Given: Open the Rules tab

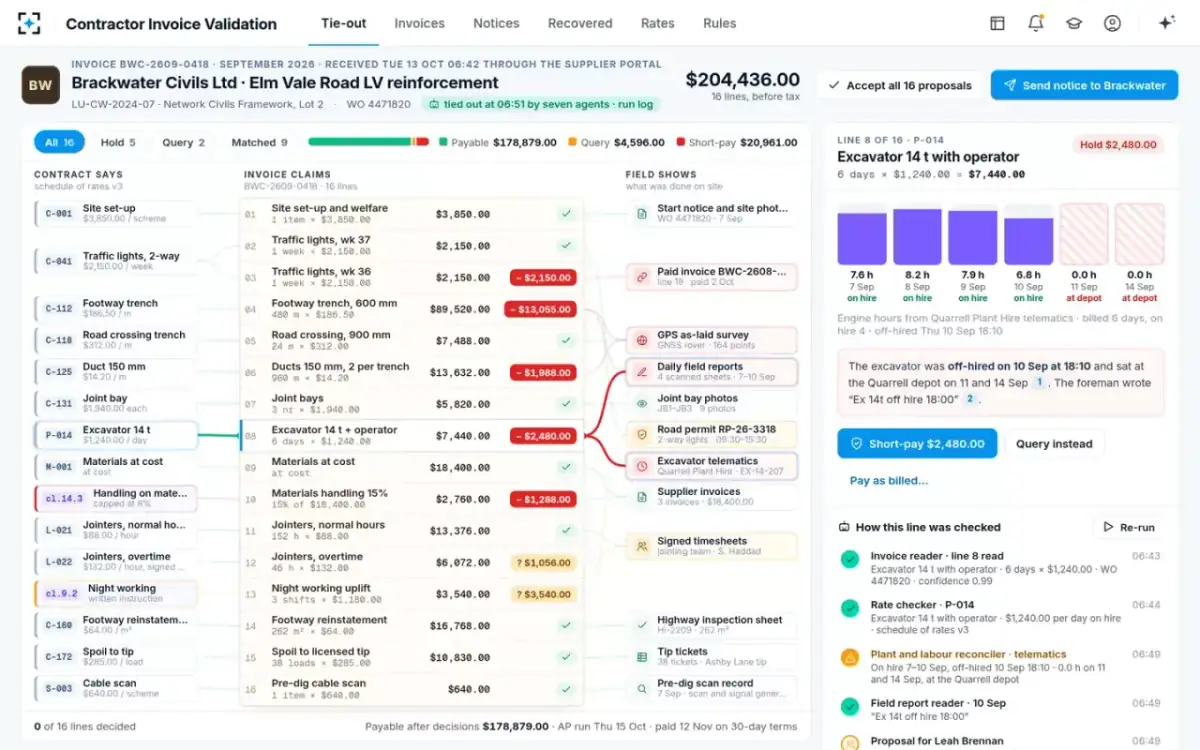Looking at the screenshot, I should click(x=720, y=23).
